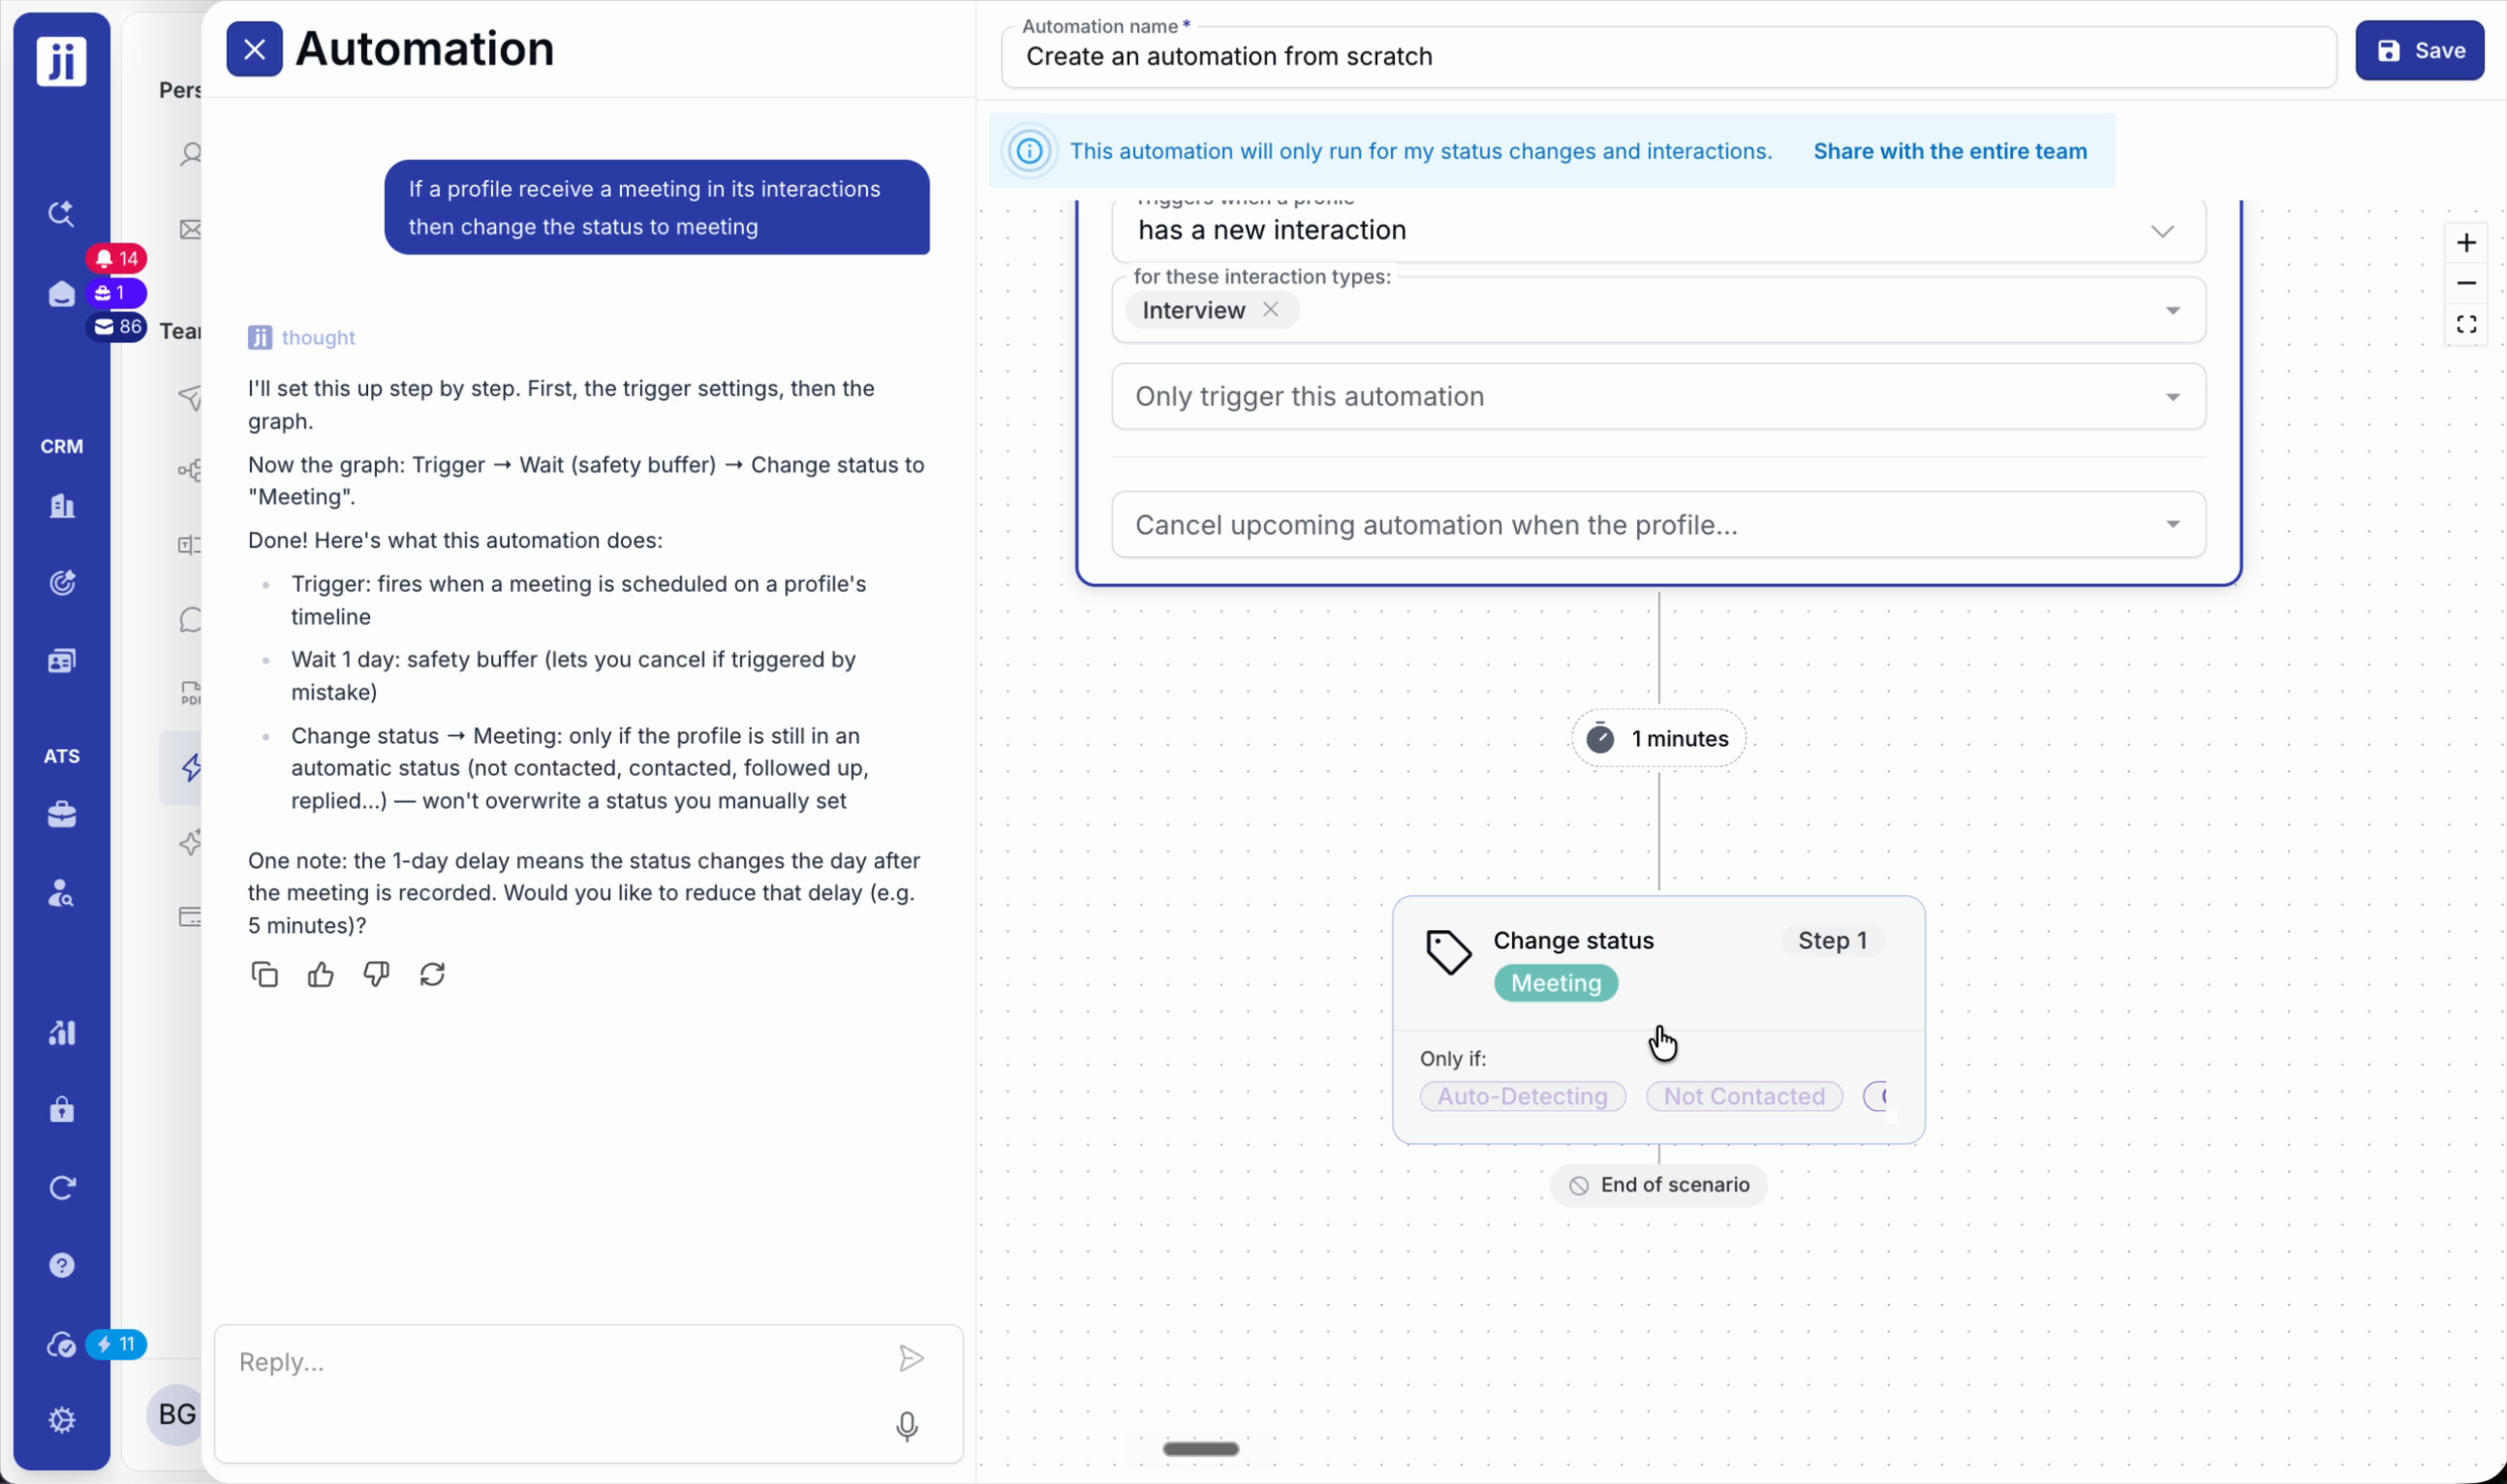The height and width of the screenshot is (1484, 2507).
Task: Expand the interaction types dropdown arrow
Action: click(2173, 311)
